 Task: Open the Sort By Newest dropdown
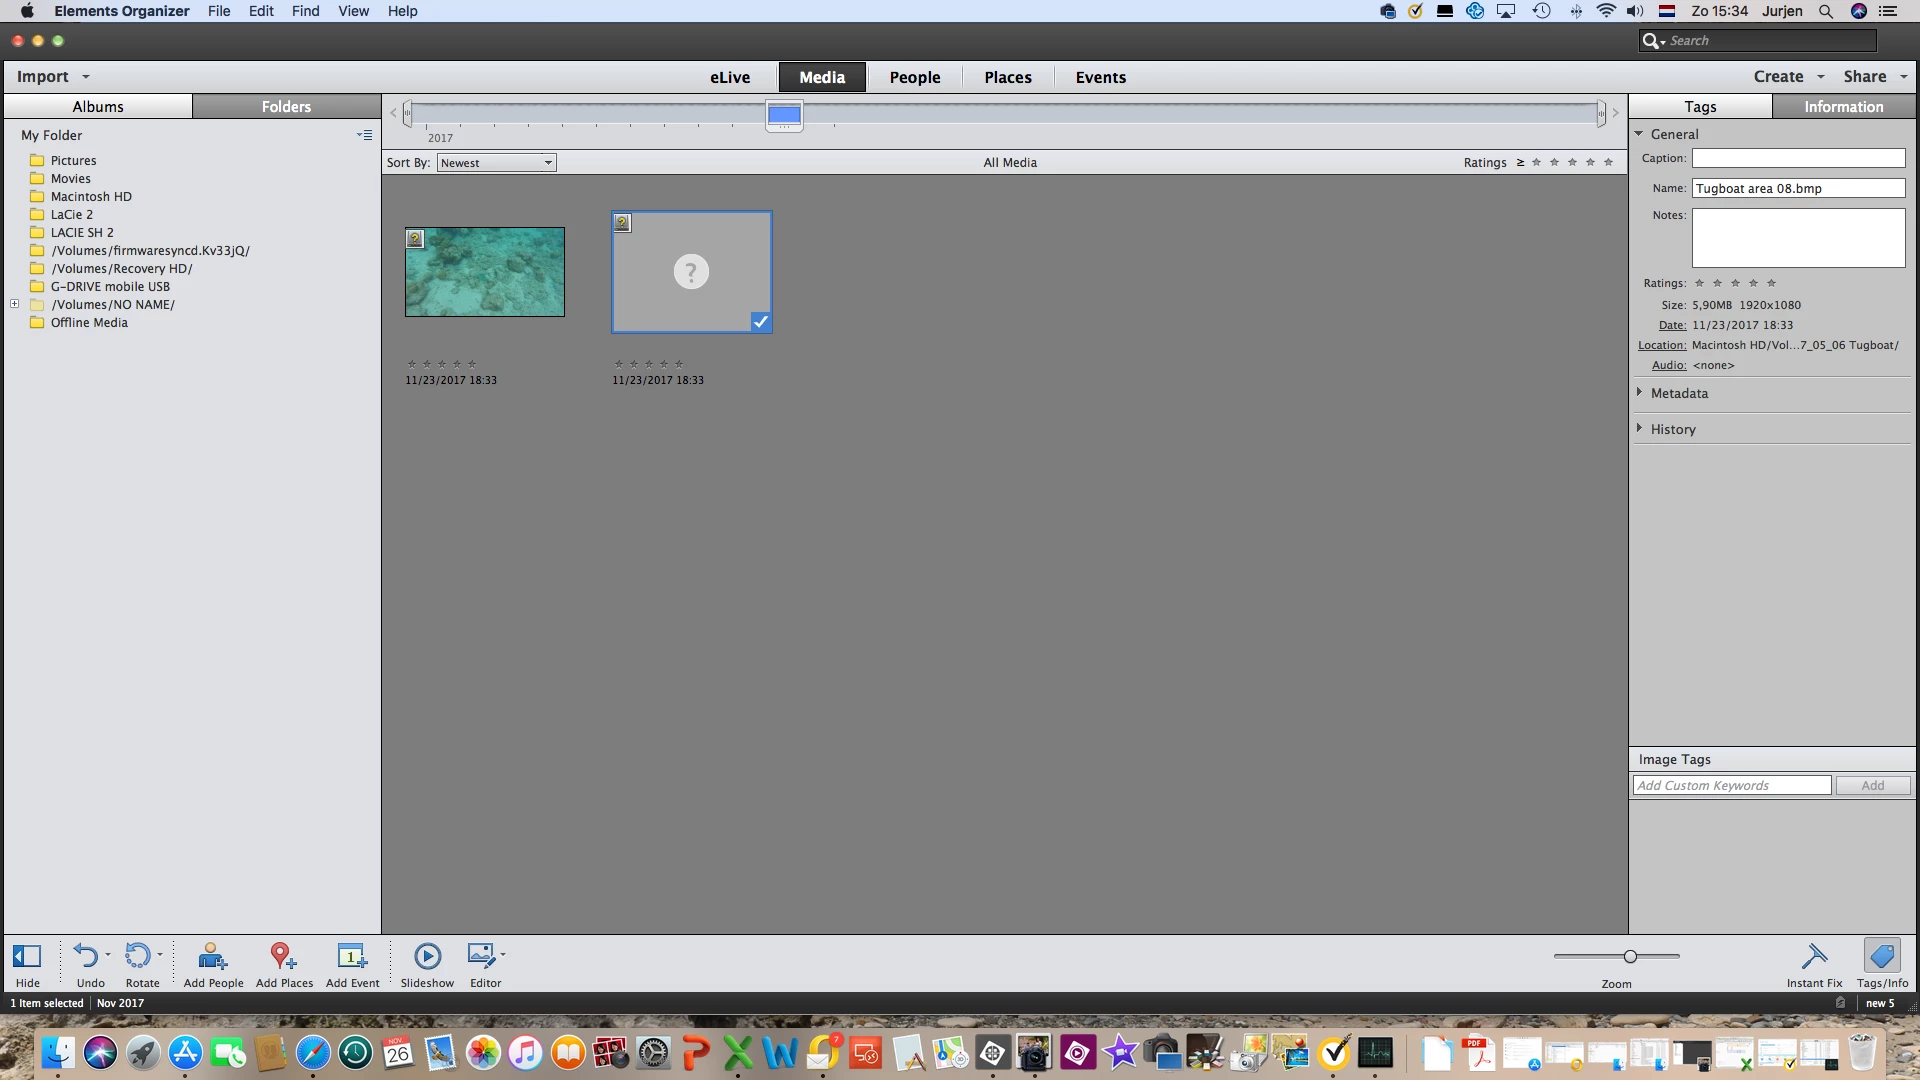tap(496, 163)
